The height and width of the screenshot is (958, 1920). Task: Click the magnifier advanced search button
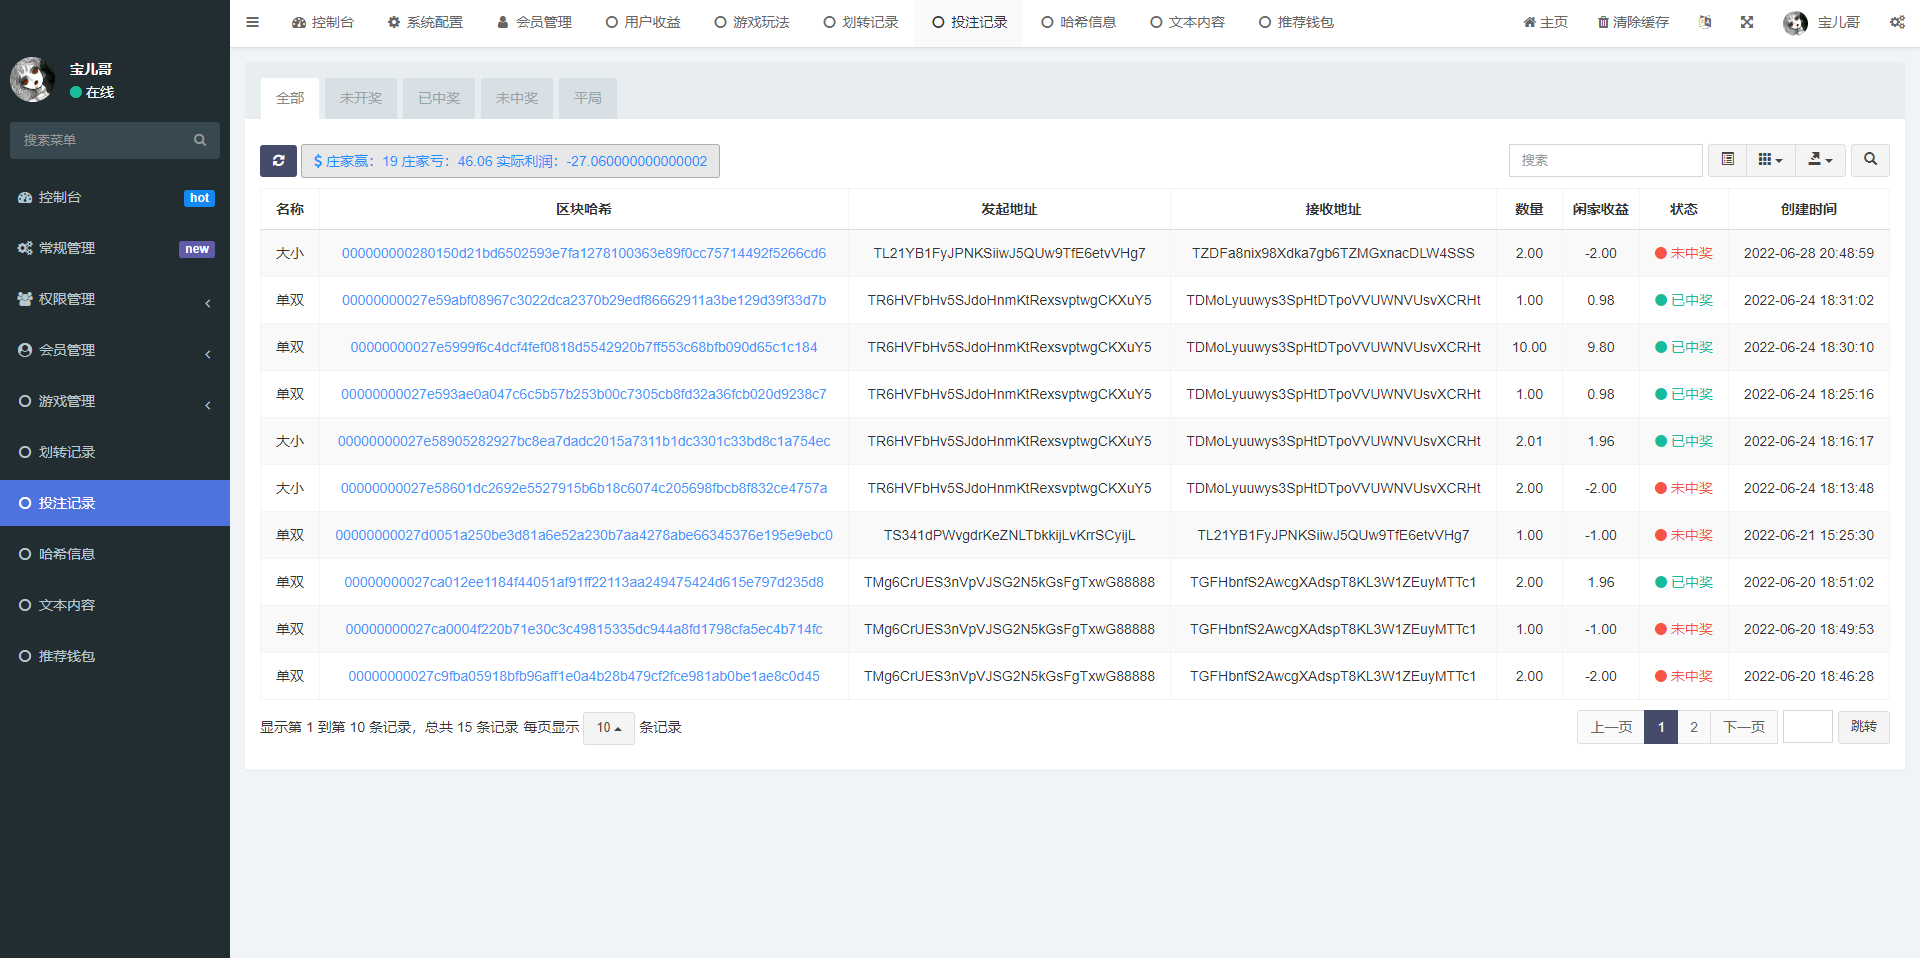[x=1870, y=160]
